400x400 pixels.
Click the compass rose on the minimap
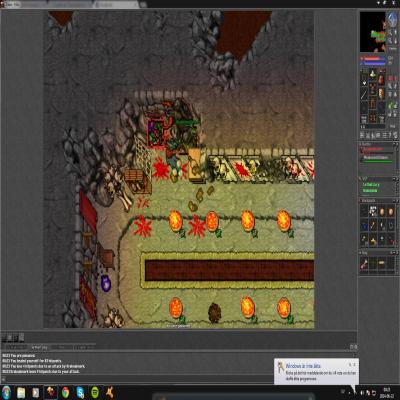[392, 18]
